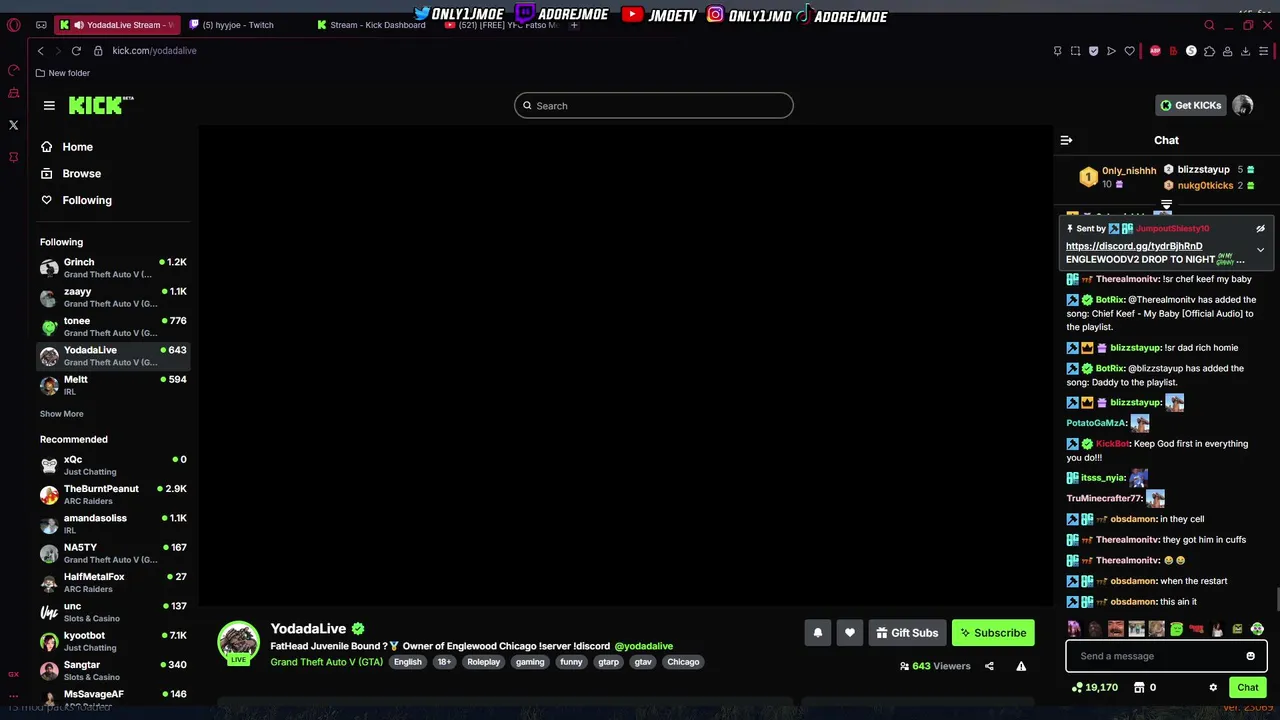
Task: Follow YodadaLive with the heart button
Action: (x=850, y=633)
